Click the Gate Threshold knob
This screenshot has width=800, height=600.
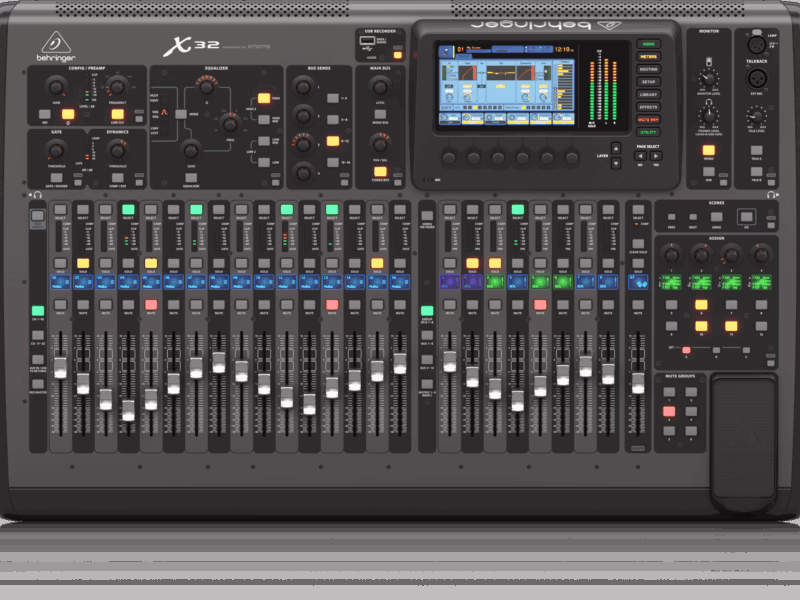click(x=56, y=151)
